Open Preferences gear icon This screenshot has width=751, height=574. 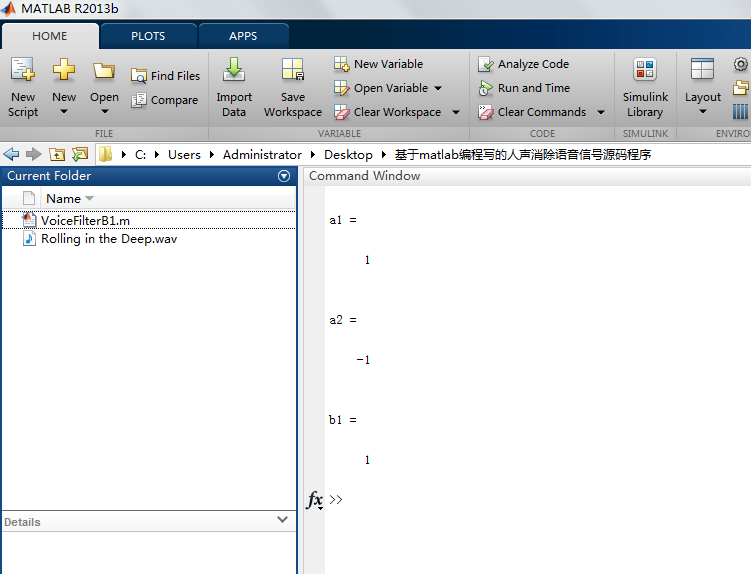(x=741, y=64)
